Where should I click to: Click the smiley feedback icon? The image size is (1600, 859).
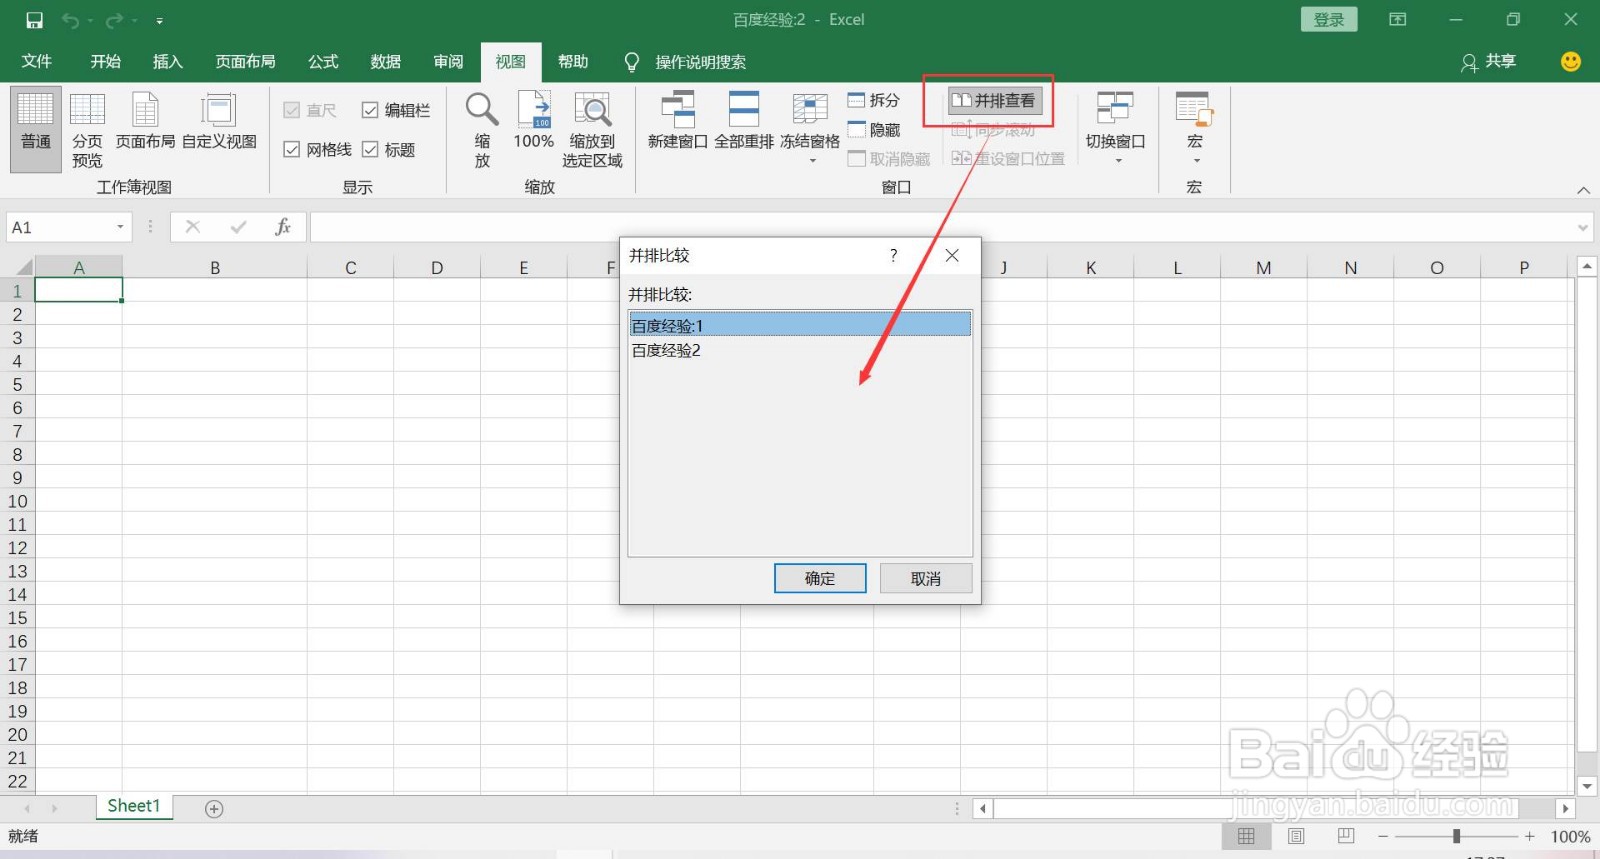coord(1571,62)
